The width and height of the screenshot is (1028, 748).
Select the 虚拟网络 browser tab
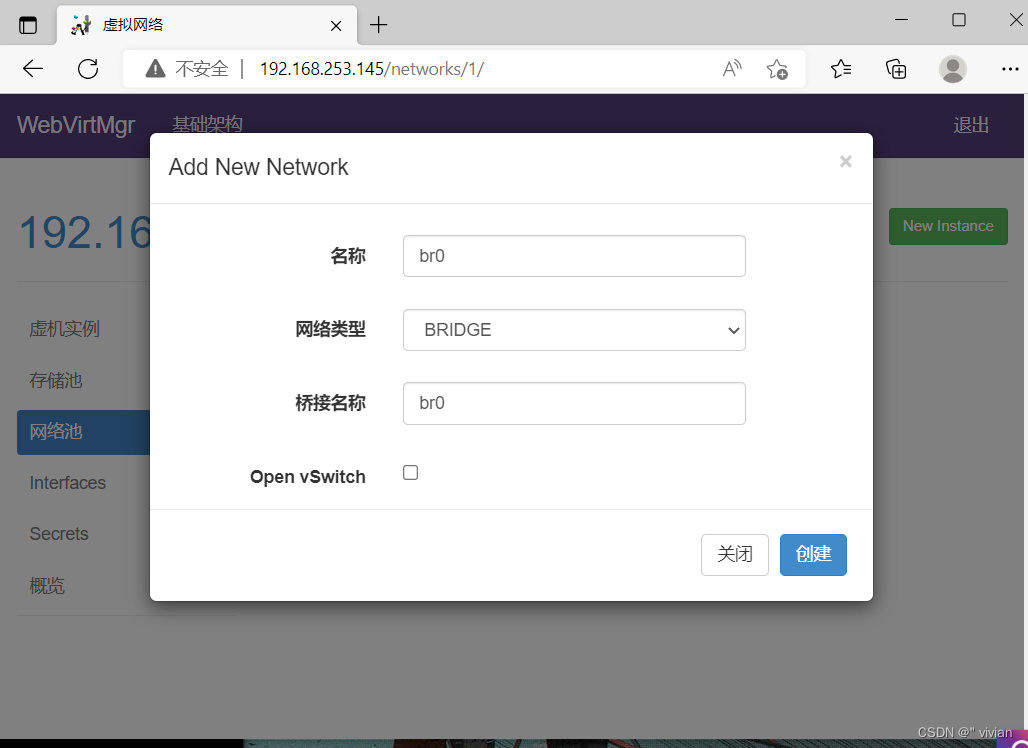[207, 26]
